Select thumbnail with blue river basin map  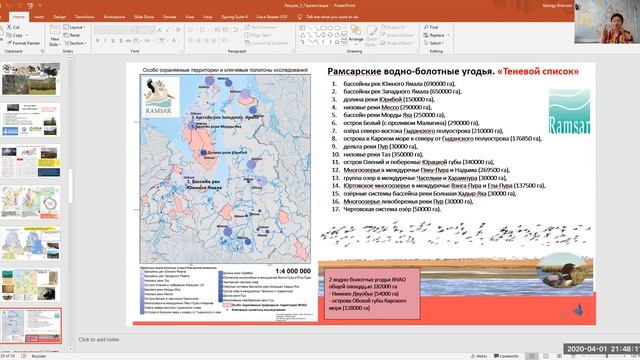pos(31,243)
